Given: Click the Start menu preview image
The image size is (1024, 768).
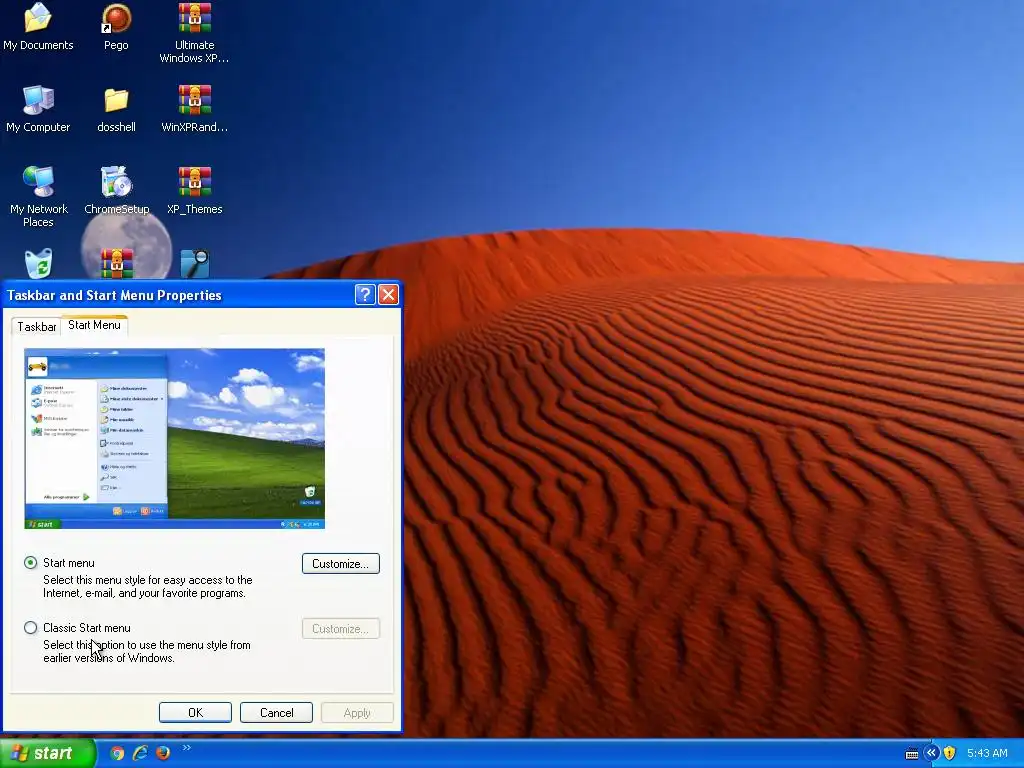Looking at the screenshot, I should [174, 439].
